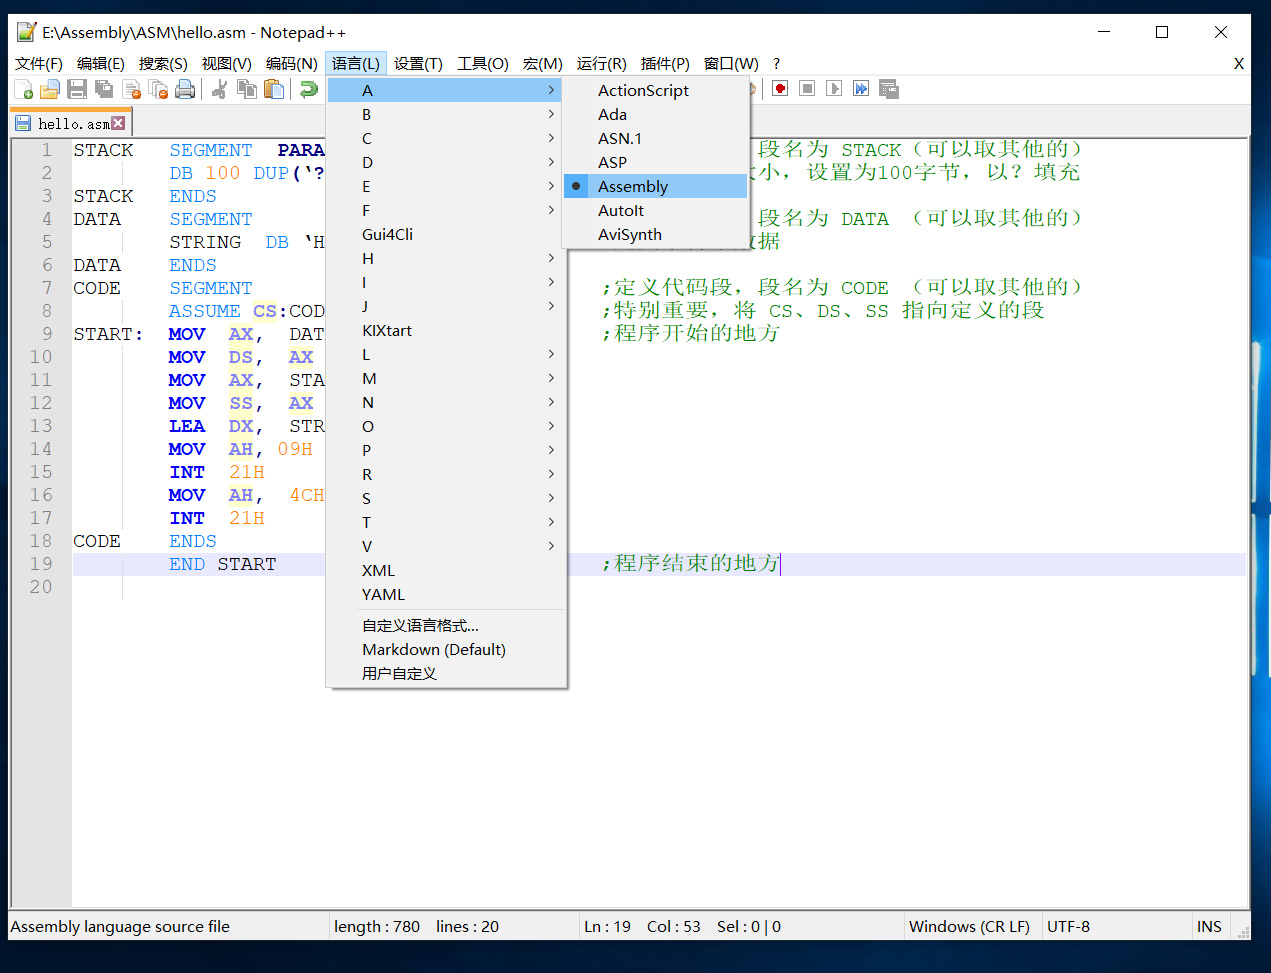Open the 插件(P) menu
The image size is (1271, 973).
665,63
